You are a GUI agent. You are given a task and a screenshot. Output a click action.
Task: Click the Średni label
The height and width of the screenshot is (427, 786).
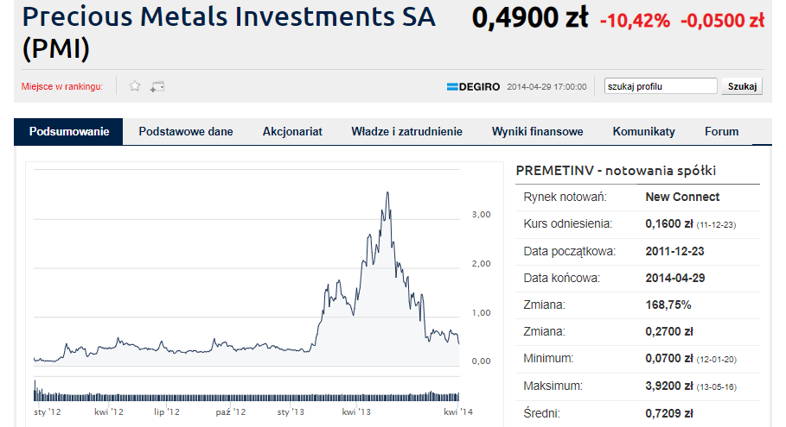pyautogui.click(x=541, y=413)
